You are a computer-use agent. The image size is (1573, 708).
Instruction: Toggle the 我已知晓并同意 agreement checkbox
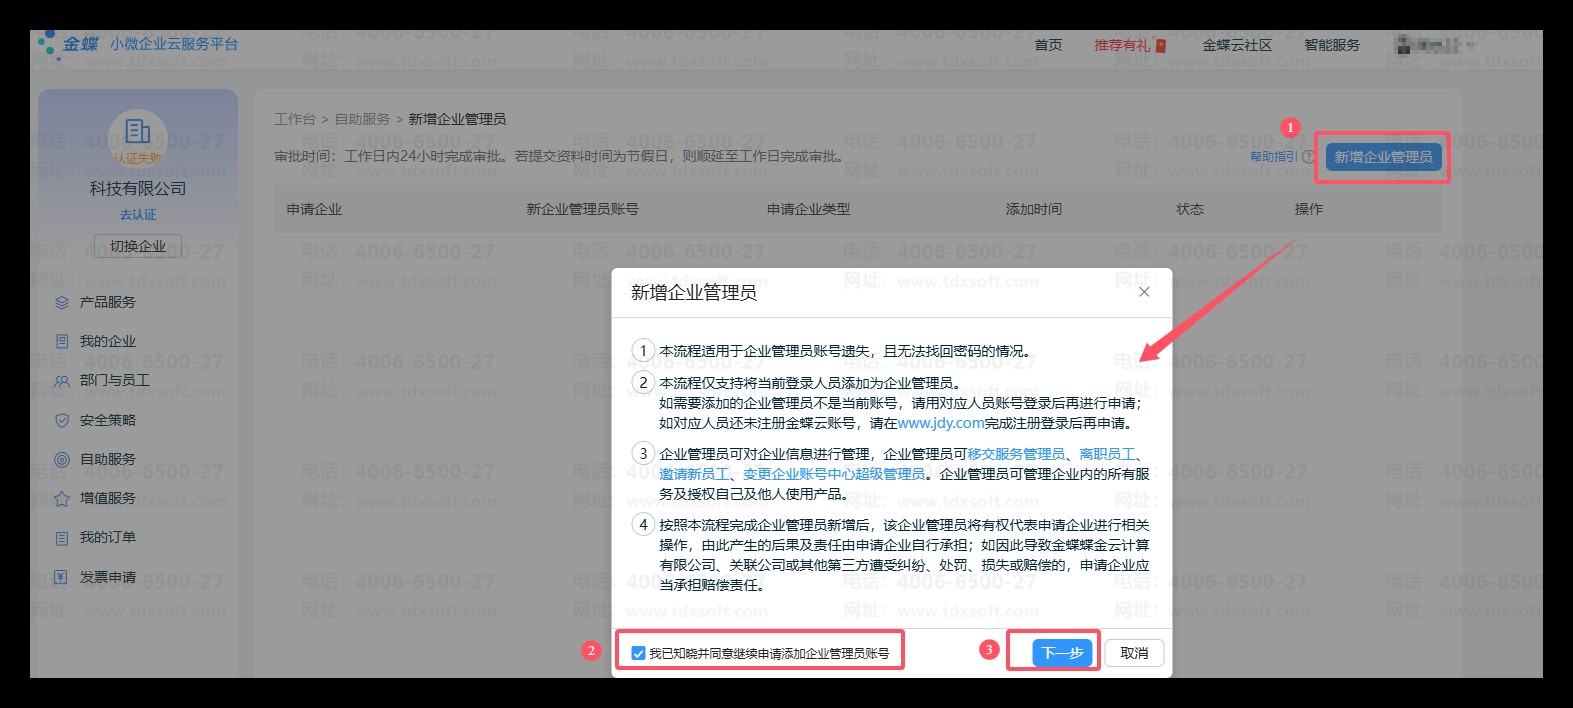point(638,654)
